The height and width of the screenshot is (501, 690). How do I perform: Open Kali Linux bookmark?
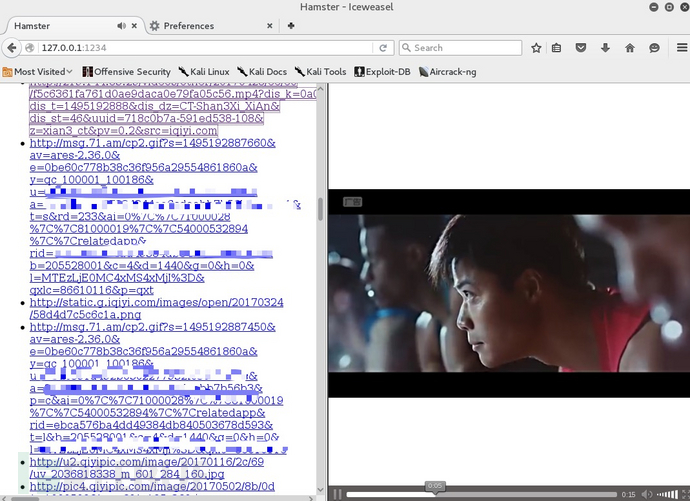click(204, 72)
